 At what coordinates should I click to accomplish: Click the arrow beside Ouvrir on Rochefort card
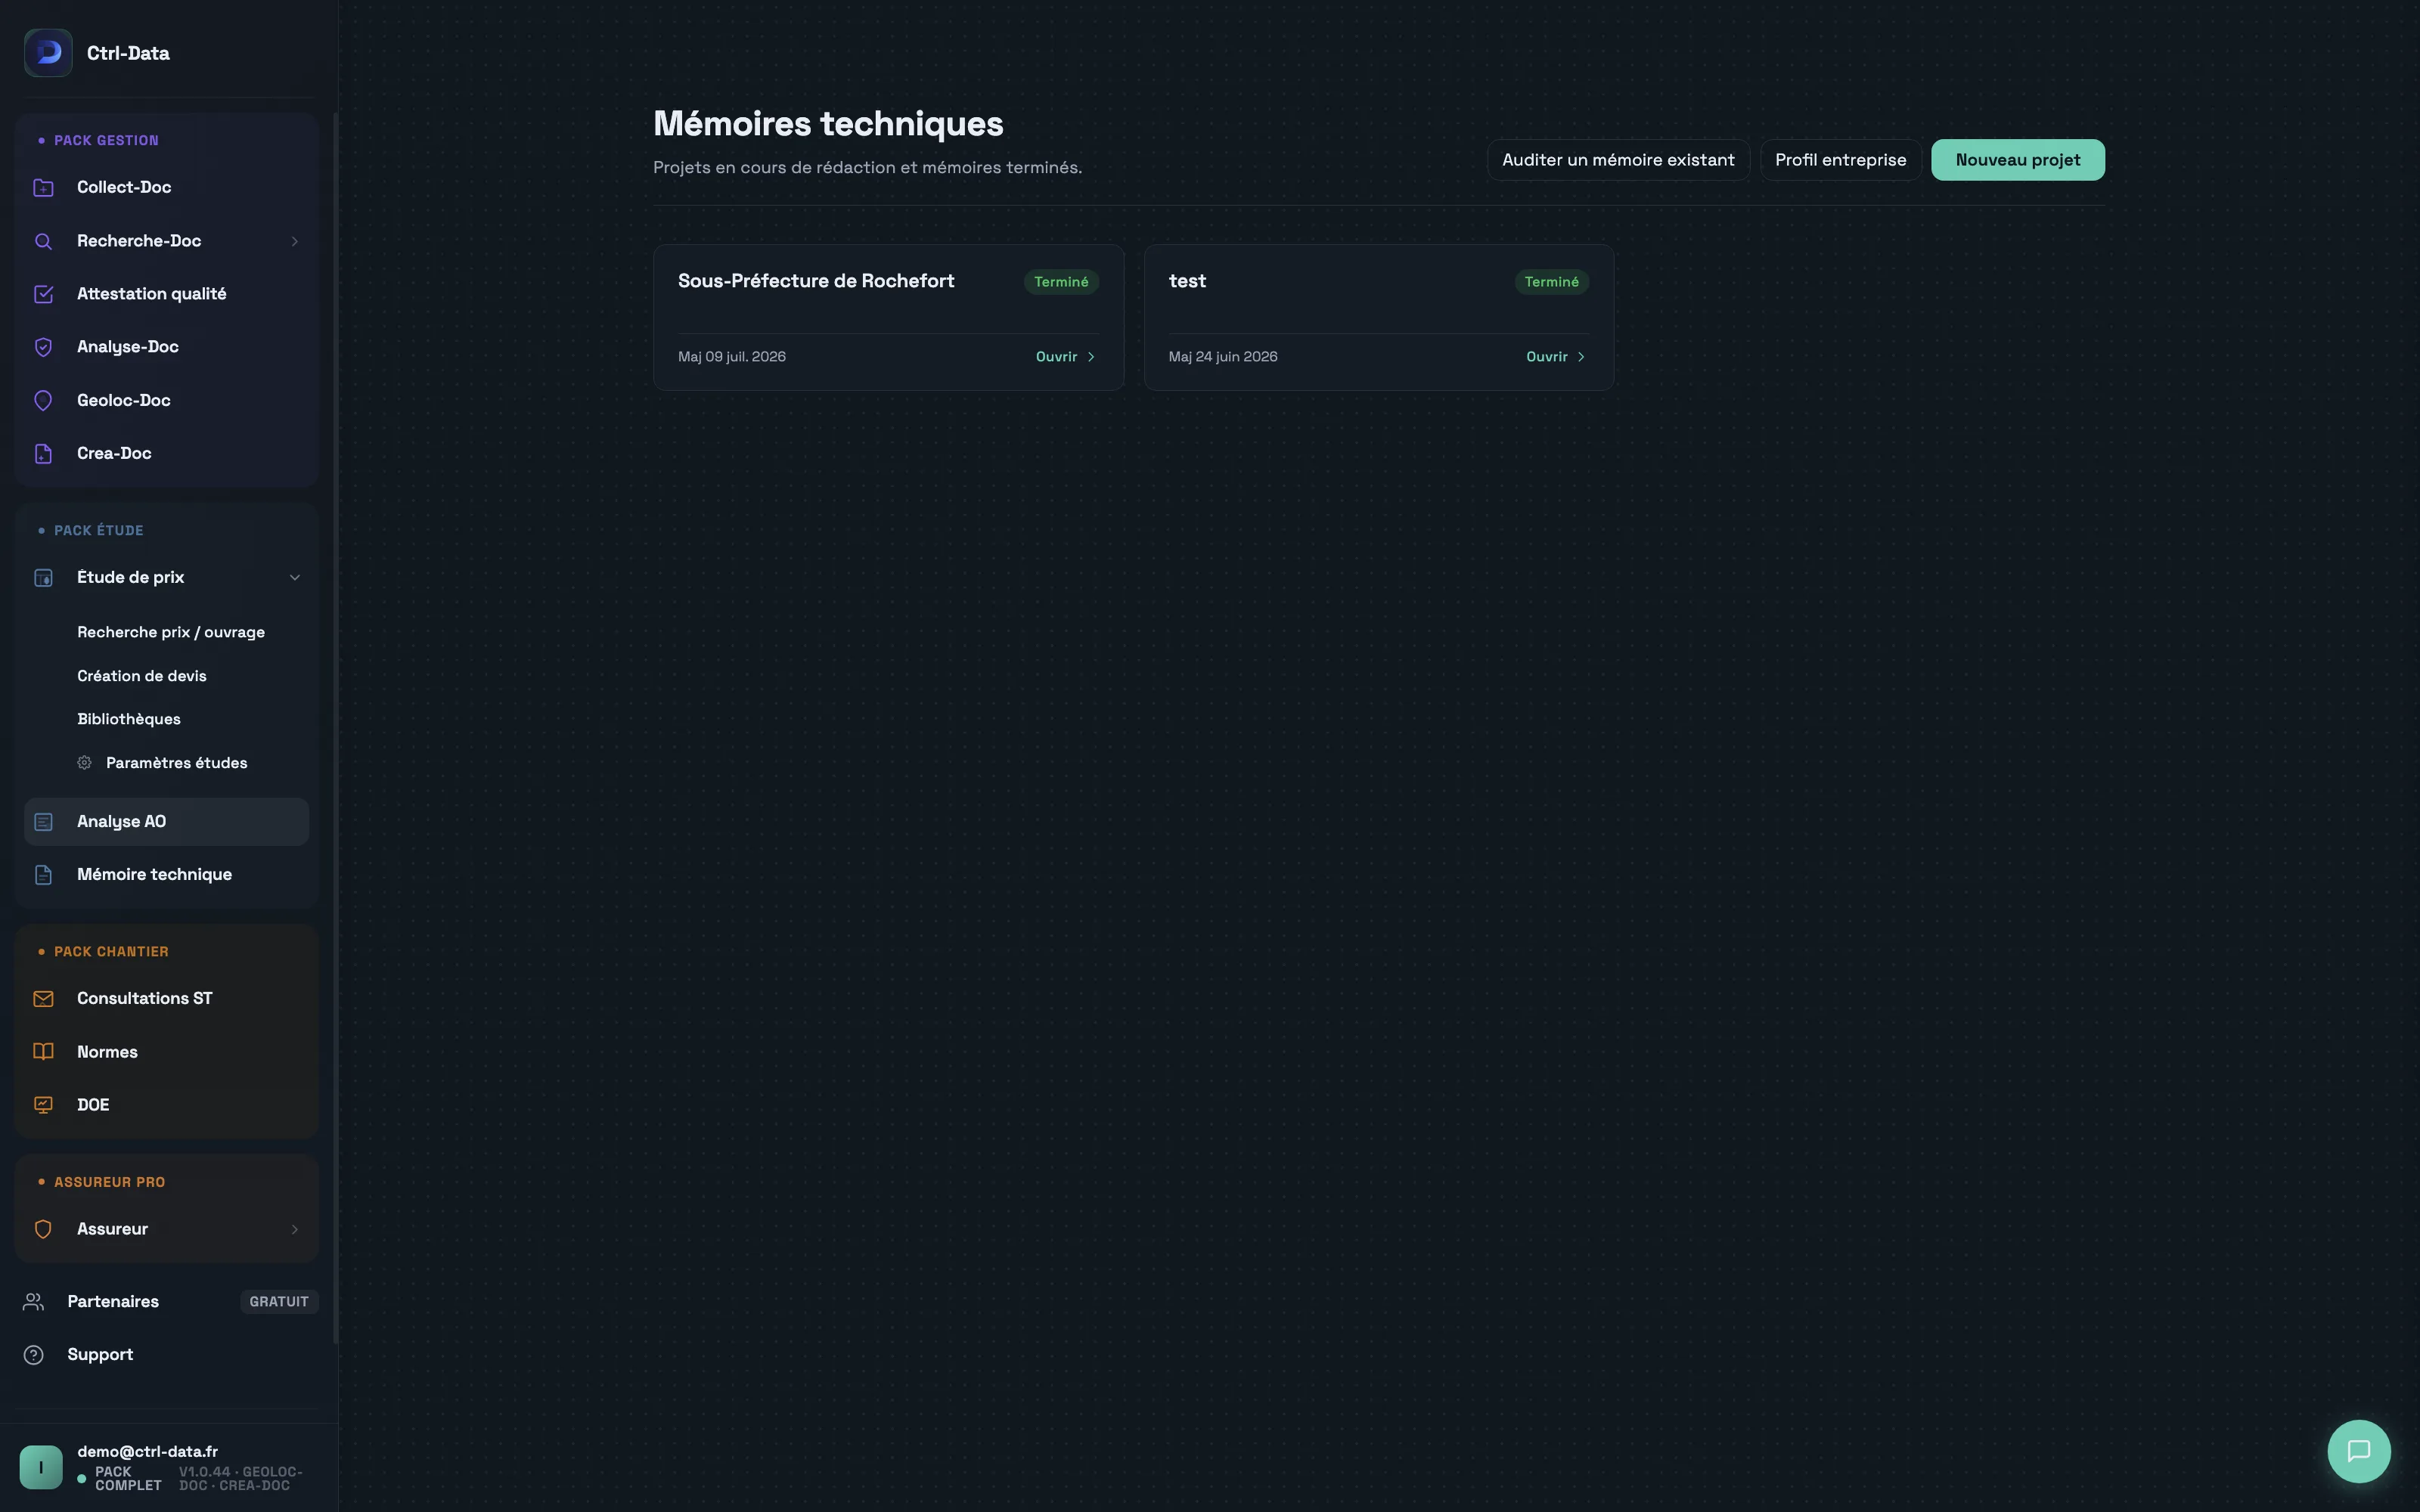(x=1091, y=357)
